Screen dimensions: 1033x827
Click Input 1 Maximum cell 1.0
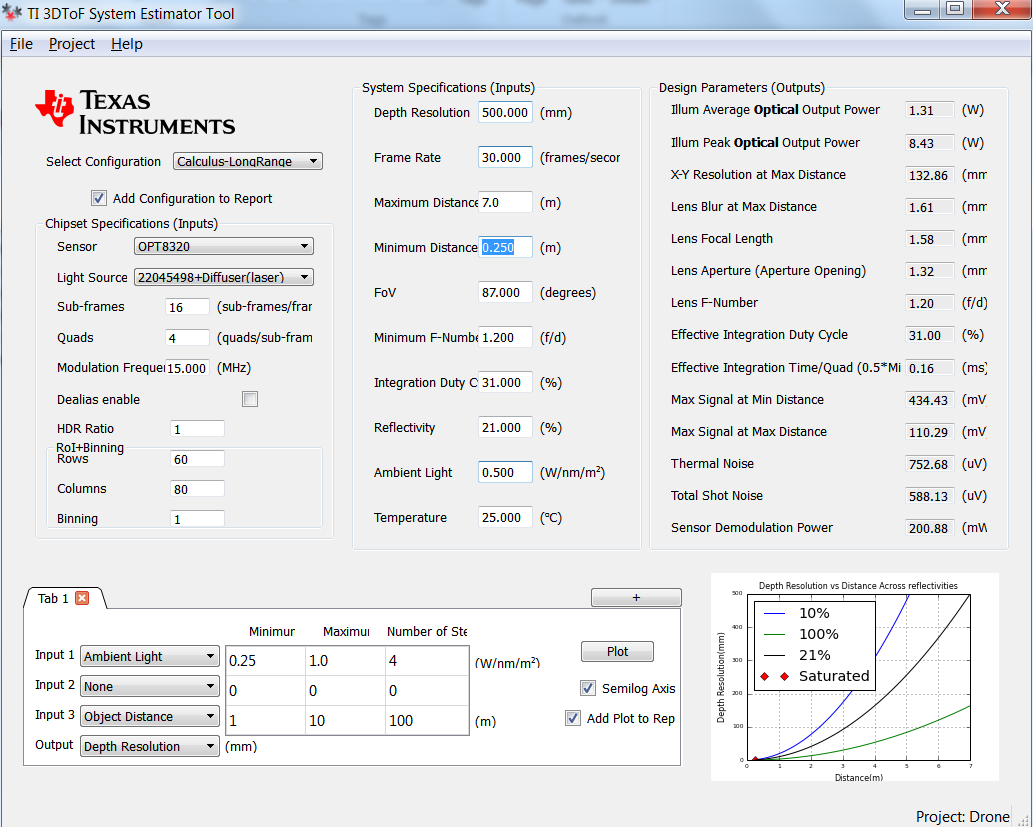pyautogui.click(x=346, y=661)
